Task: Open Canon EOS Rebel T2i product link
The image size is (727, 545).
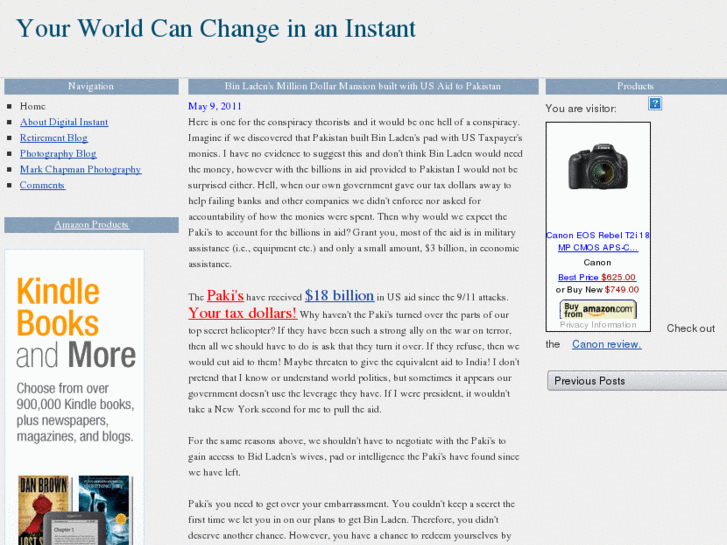Action: tap(598, 241)
